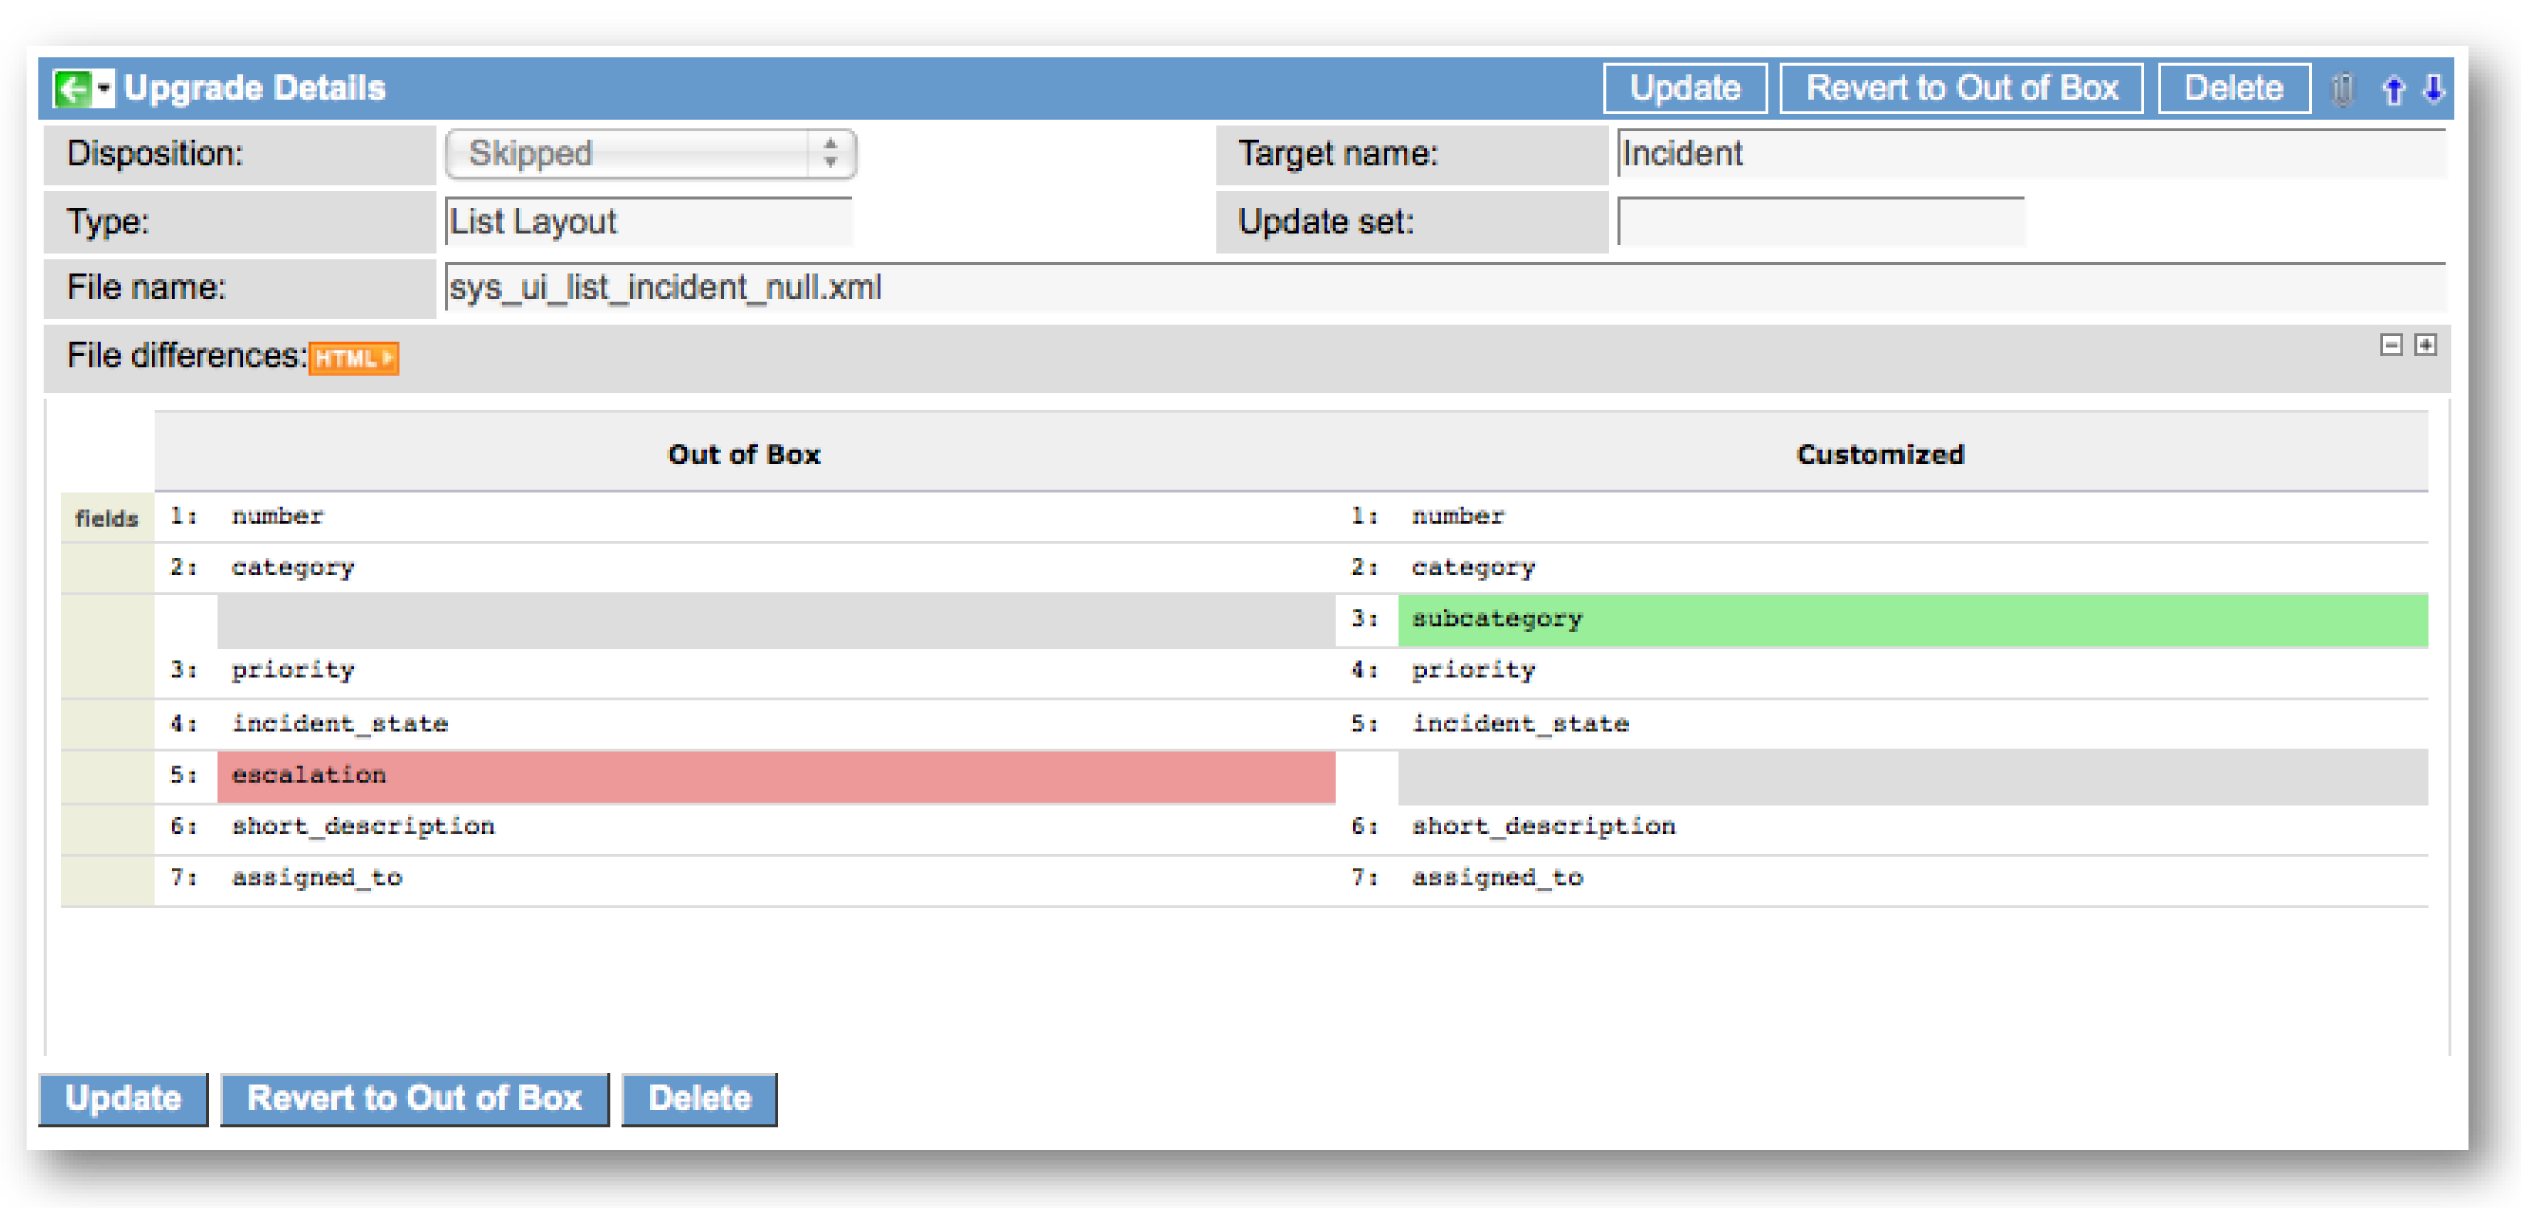The width and height of the screenshot is (2521, 1208).
Task: Click number in the Customized column
Action: coord(1457,516)
